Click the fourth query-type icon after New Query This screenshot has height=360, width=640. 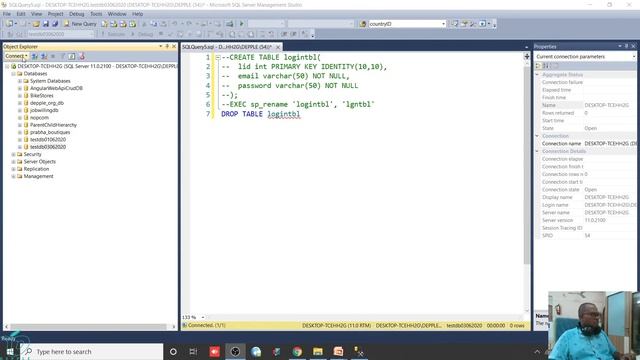pyautogui.click(x=132, y=24)
